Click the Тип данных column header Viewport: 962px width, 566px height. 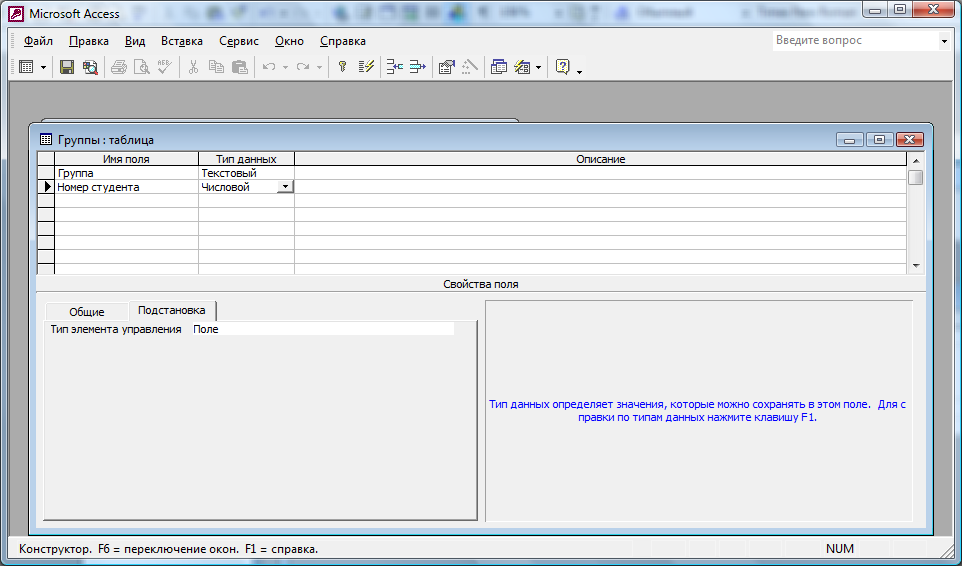tap(246, 159)
